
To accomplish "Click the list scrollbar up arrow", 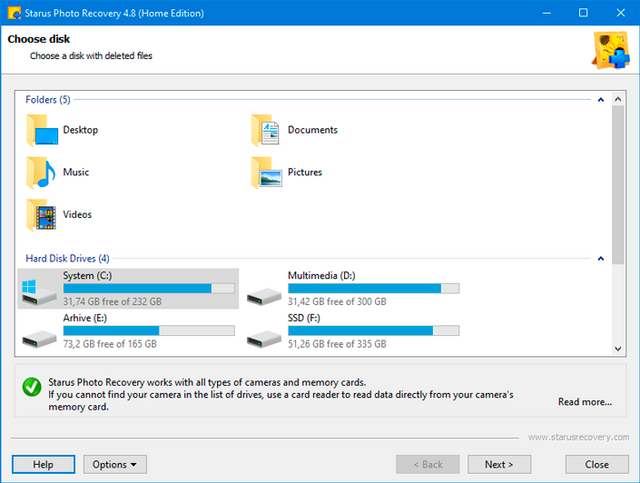I will pyautogui.click(x=618, y=99).
